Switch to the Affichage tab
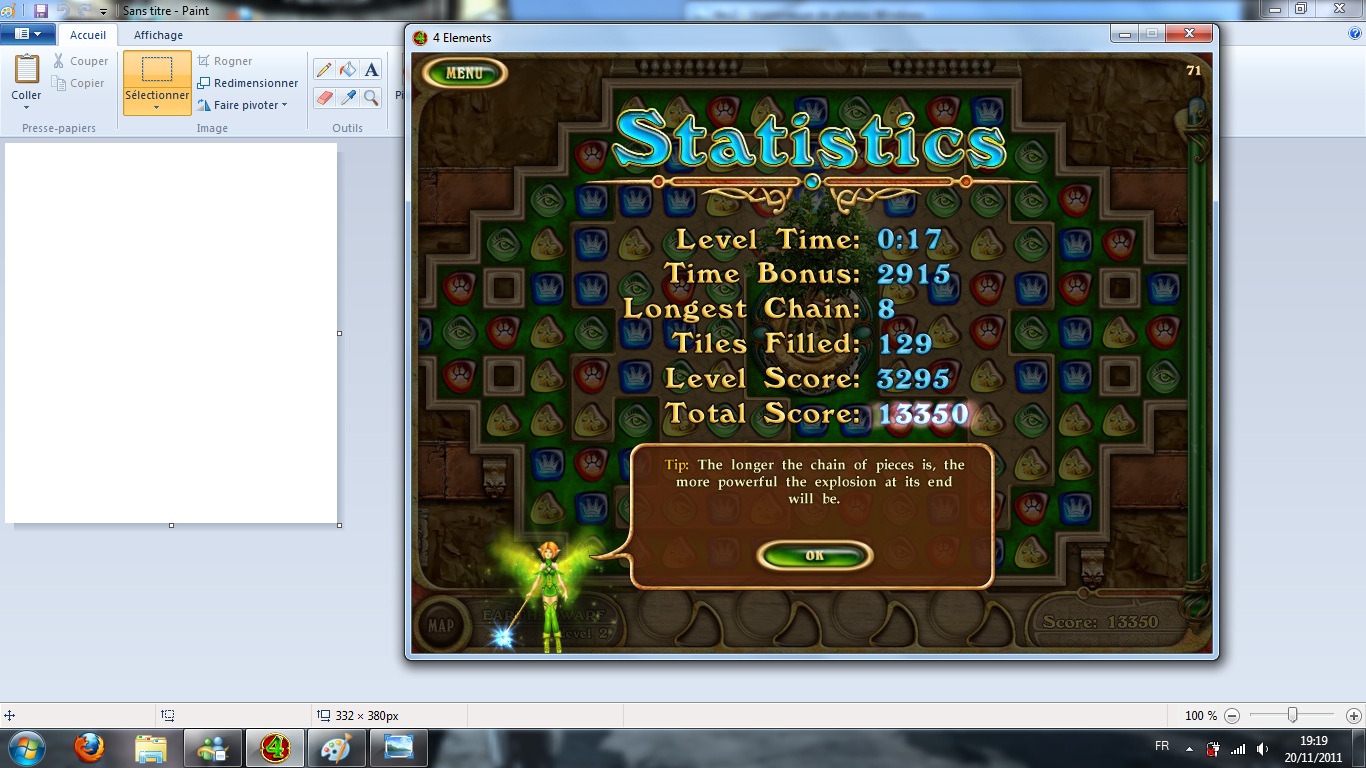 tap(158, 35)
